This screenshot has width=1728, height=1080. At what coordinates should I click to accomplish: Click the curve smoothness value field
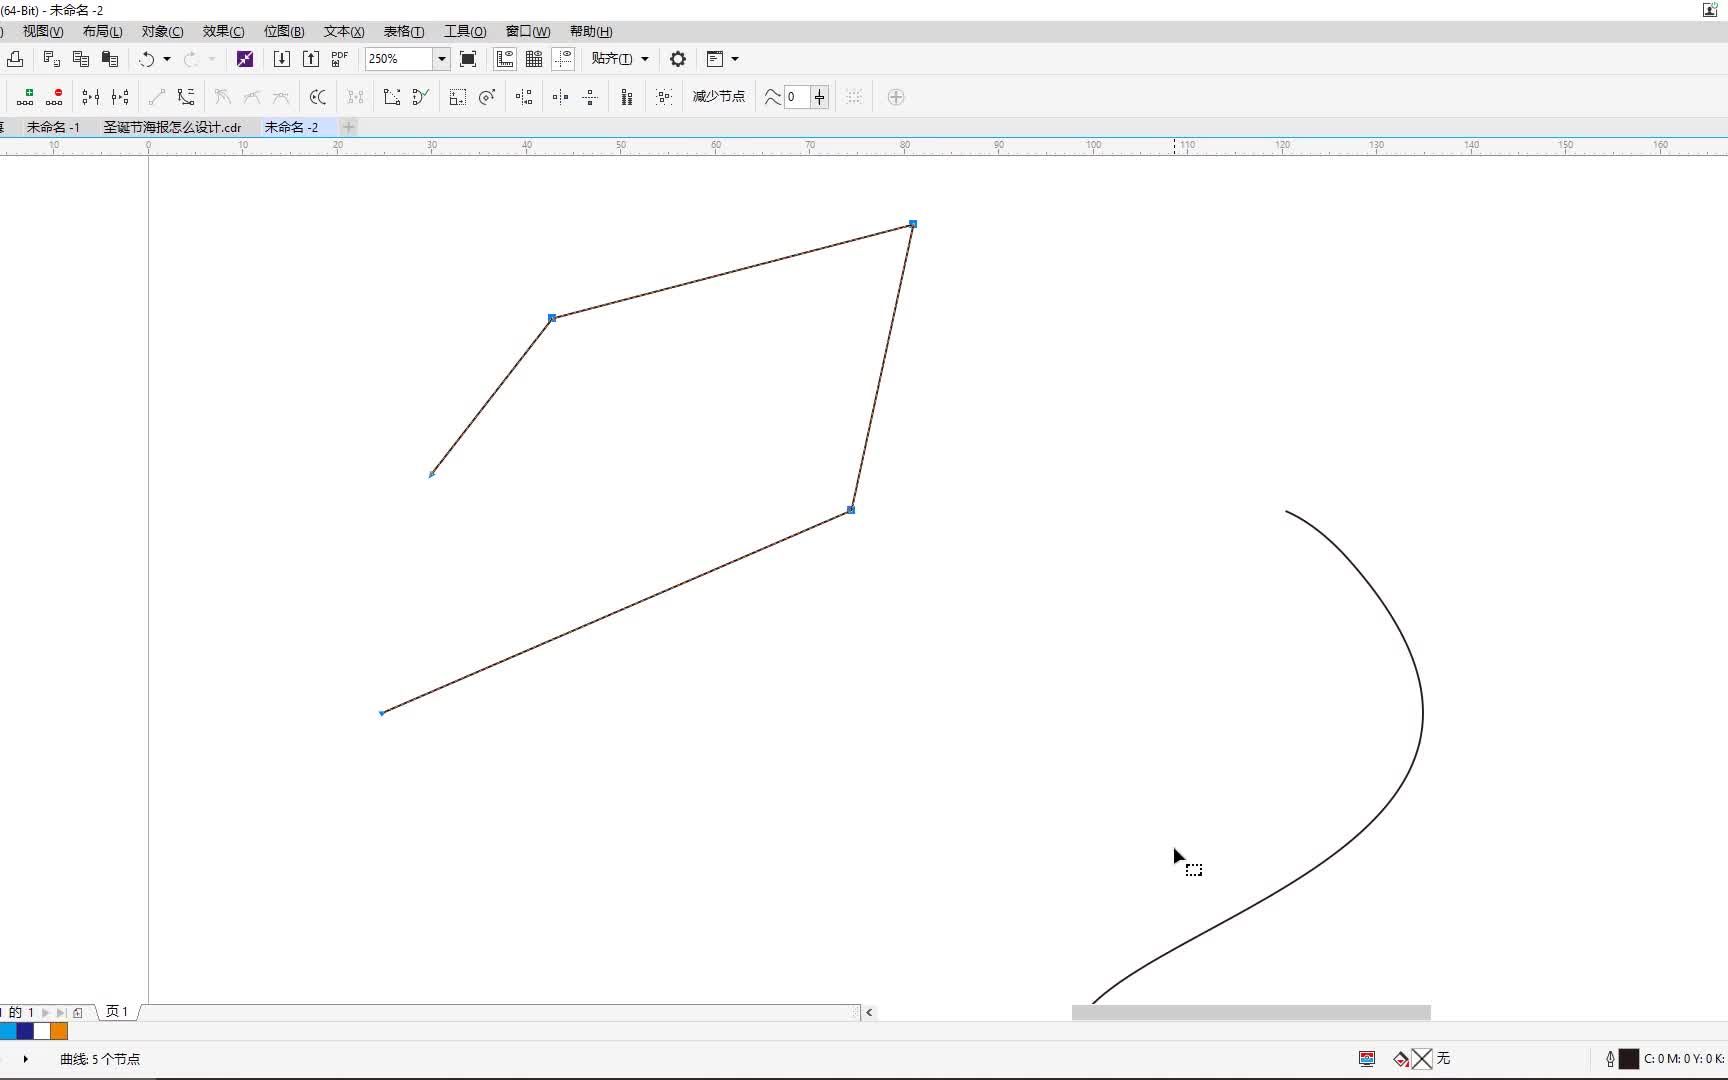point(797,97)
